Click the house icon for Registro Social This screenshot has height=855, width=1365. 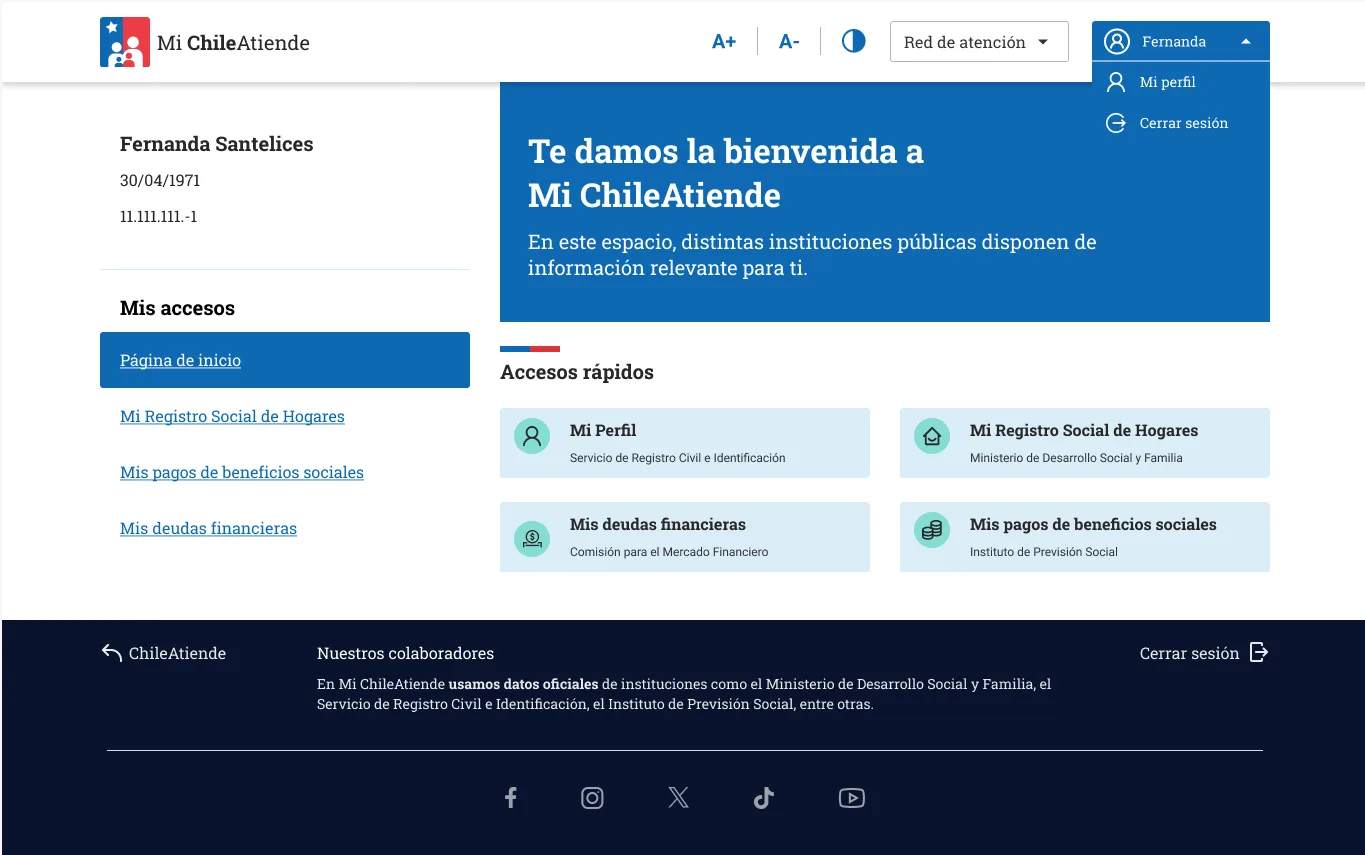click(932, 437)
